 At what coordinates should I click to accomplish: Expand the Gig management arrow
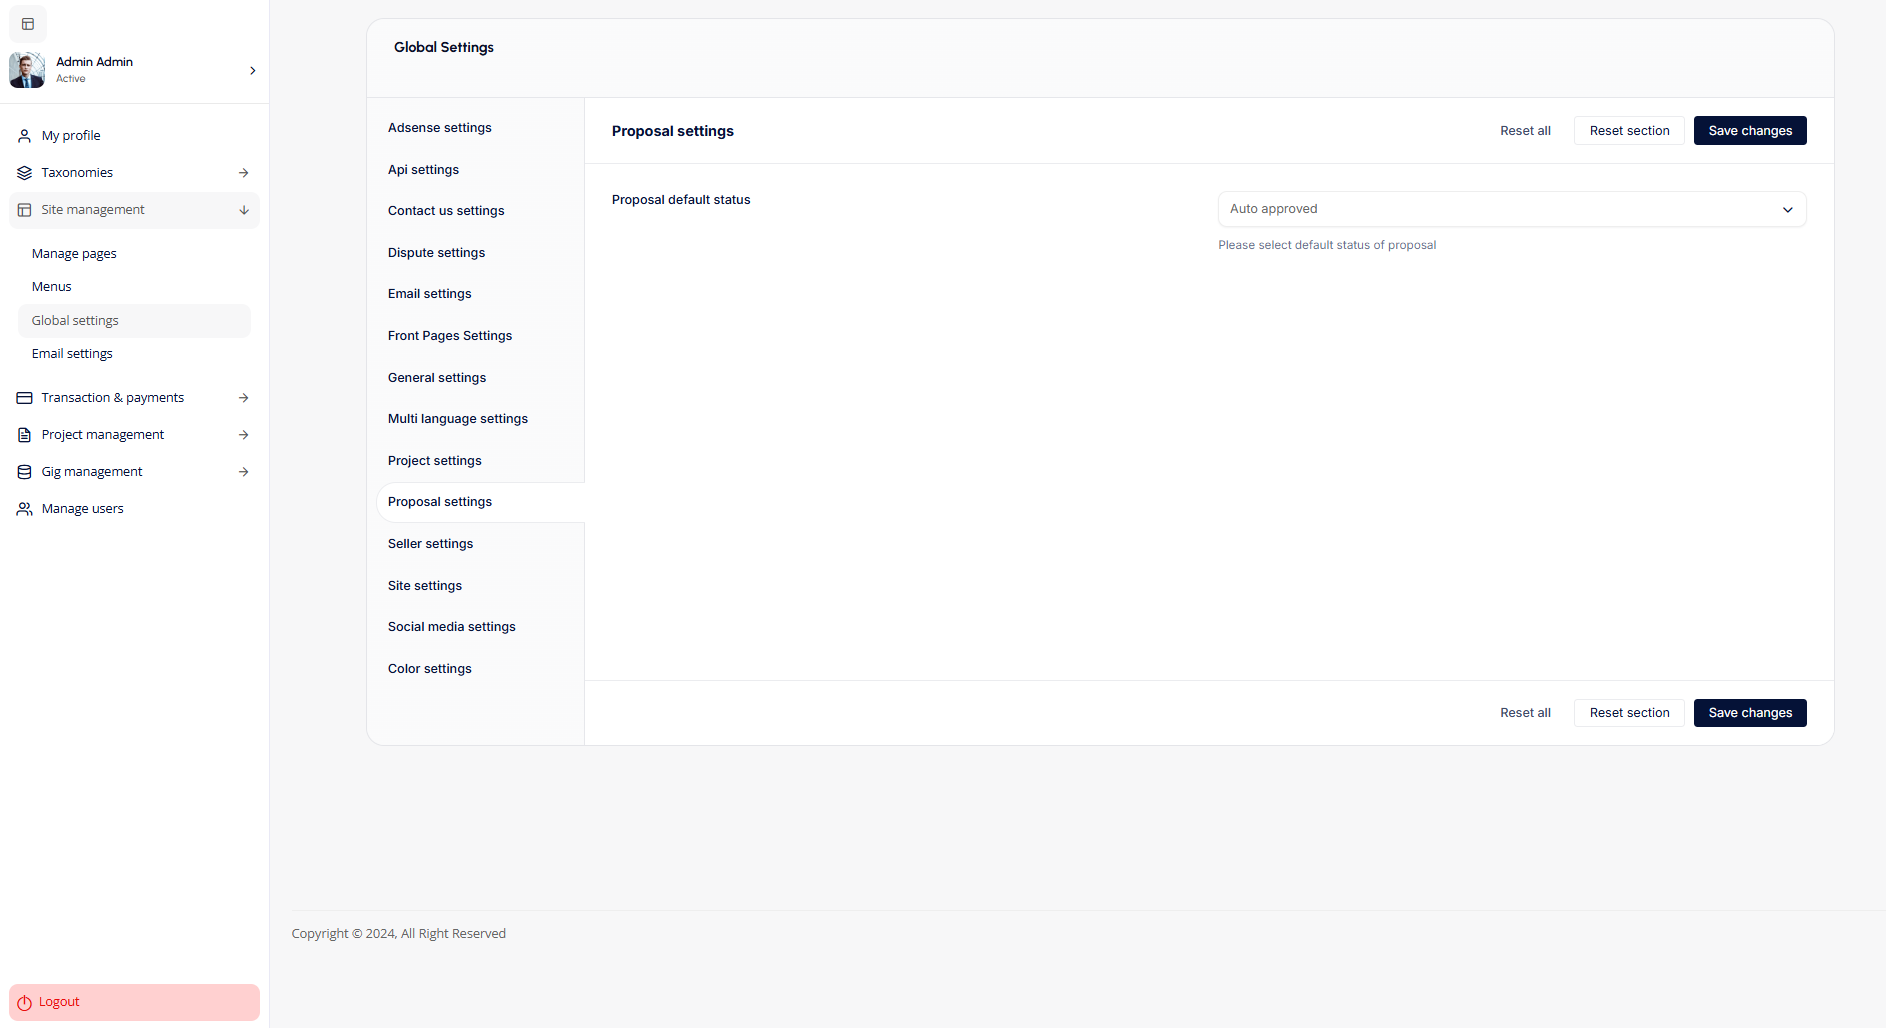coord(244,472)
